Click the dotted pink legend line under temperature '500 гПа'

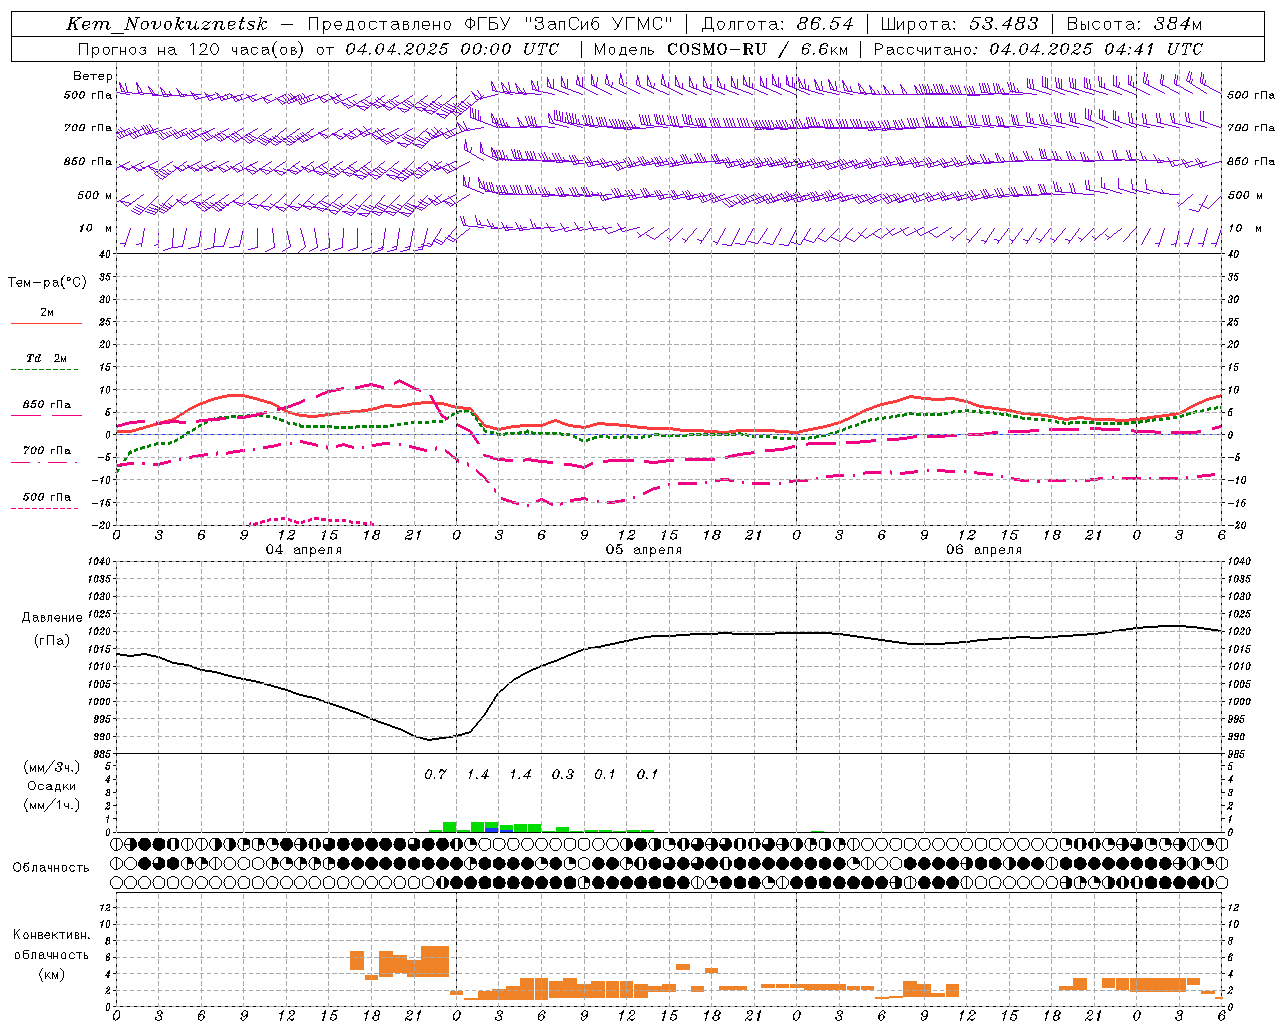[45, 508]
